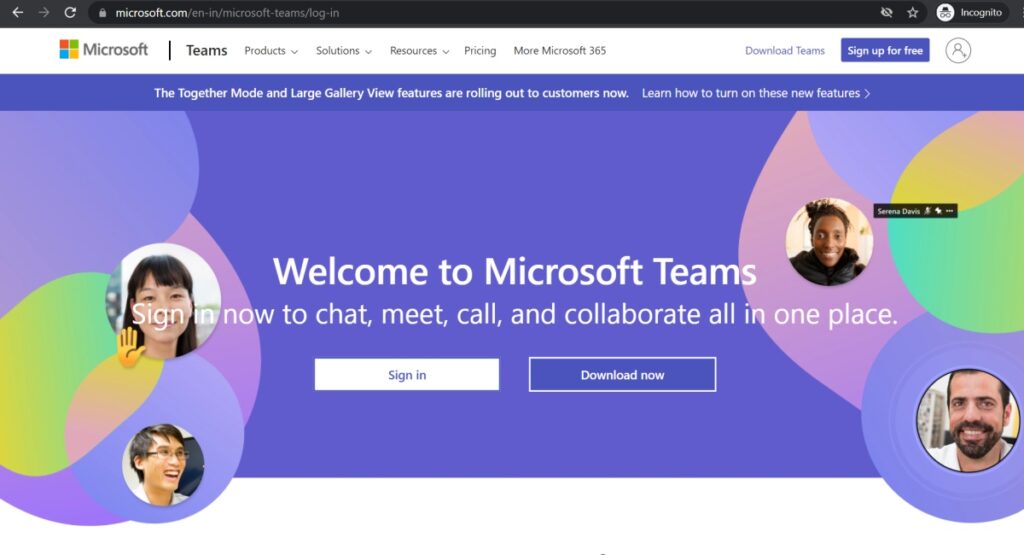Image resolution: width=1024 pixels, height=555 pixels.
Task: Click the photo of woman with raised hand
Action: [x=163, y=302]
